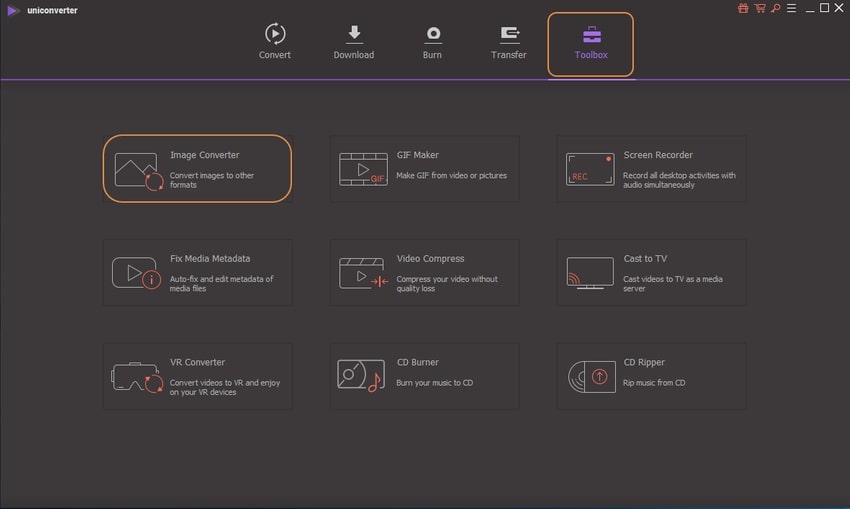This screenshot has height=509, width=850.
Task: Click the uniconverter logo in title bar
Action: 13,10
